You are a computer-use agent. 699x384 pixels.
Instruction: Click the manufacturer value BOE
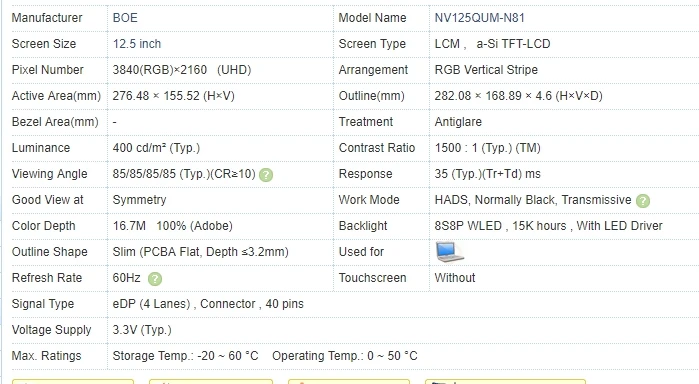click(x=125, y=18)
